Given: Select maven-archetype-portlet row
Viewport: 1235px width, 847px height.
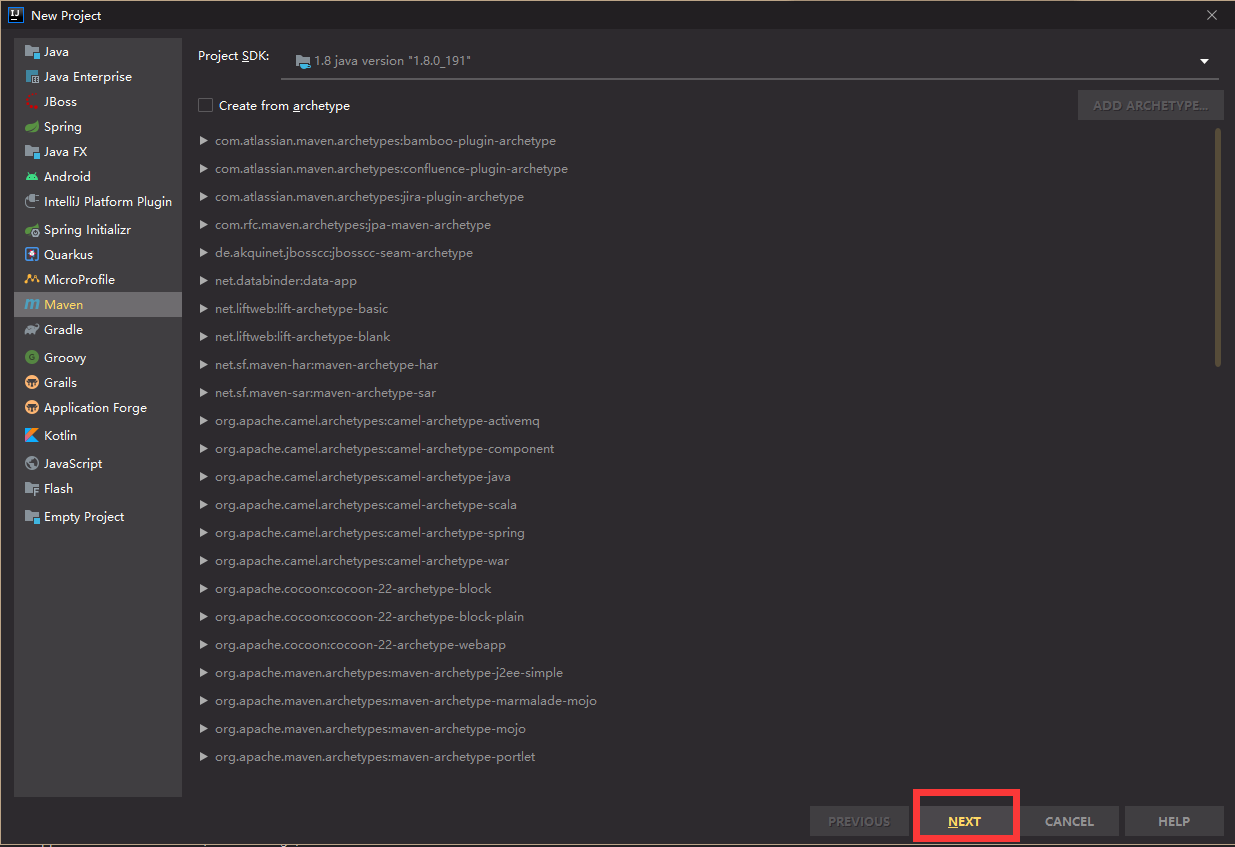Looking at the screenshot, I should [706, 757].
